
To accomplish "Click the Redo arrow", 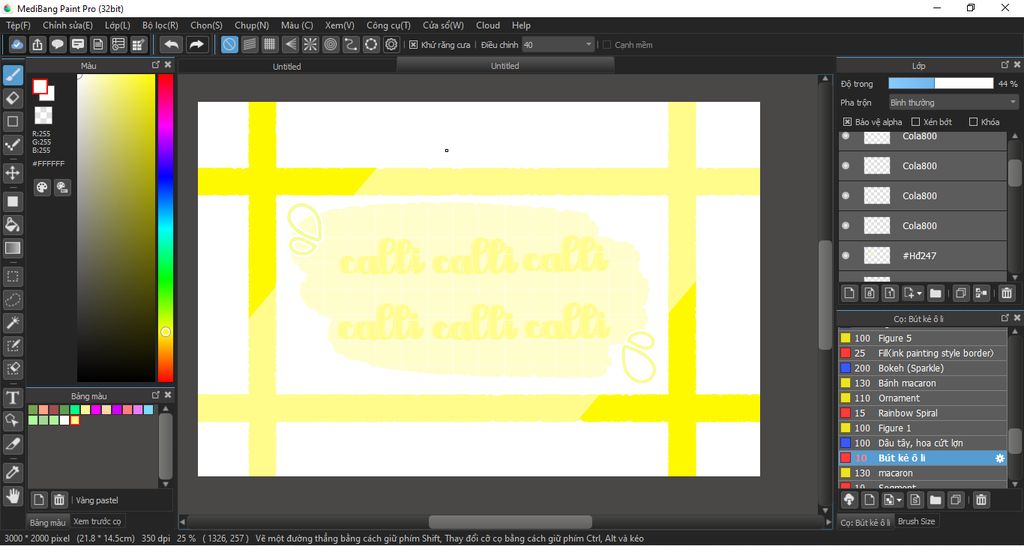I will pyautogui.click(x=196, y=44).
